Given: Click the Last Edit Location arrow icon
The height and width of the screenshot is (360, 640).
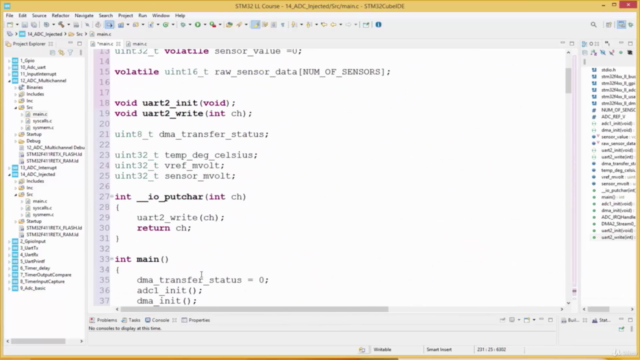Looking at the screenshot, I should tap(324, 25).
